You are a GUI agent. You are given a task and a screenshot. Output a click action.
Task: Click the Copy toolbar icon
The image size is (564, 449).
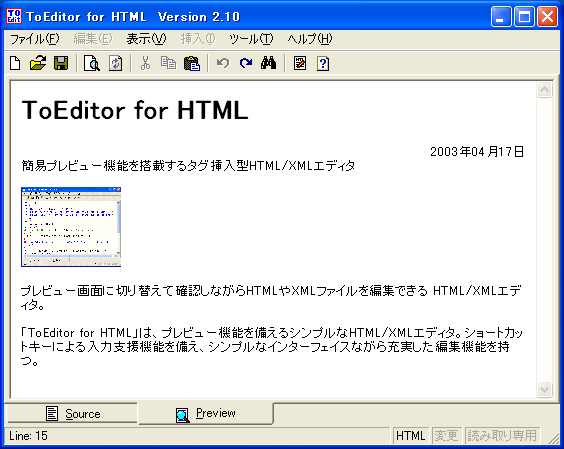168,63
